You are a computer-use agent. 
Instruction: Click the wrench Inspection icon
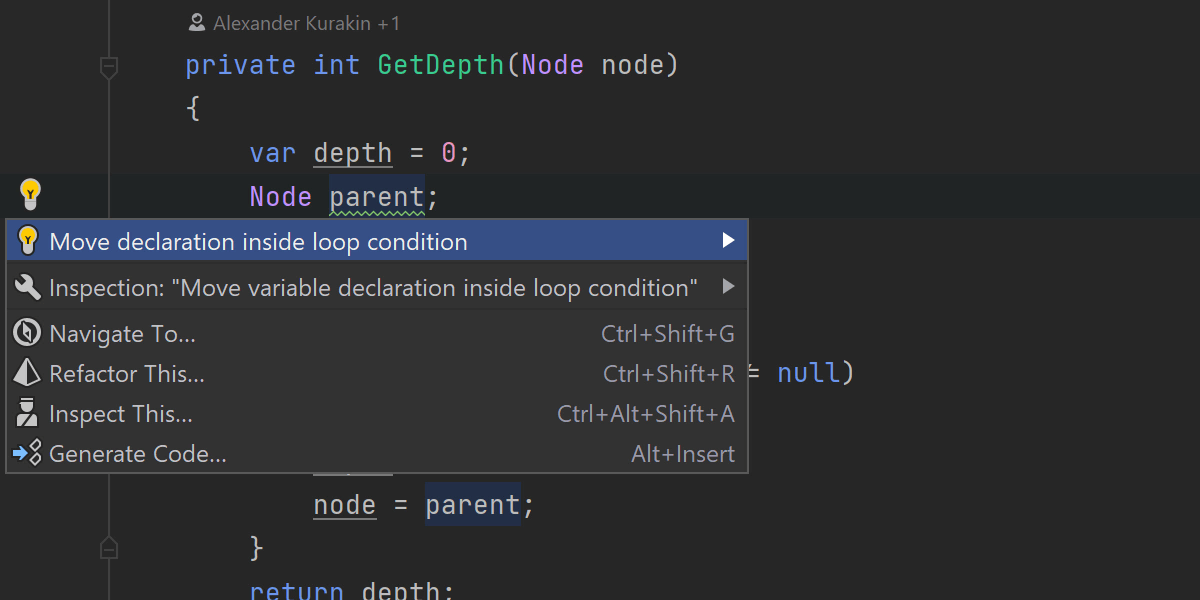(28, 288)
